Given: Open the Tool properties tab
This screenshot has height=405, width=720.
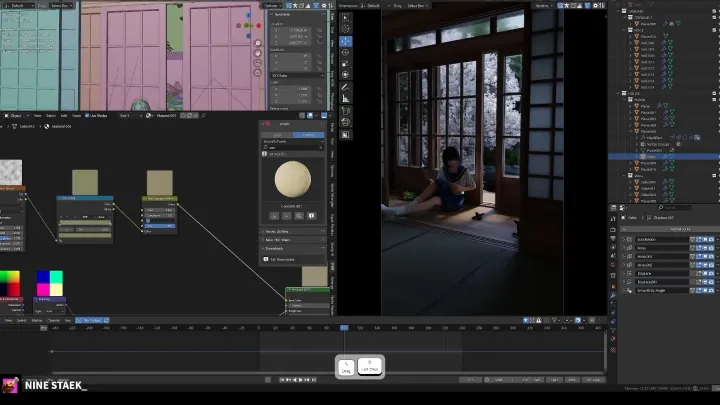Looking at the screenshot, I should pyautogui.click(x=613, y=219).
